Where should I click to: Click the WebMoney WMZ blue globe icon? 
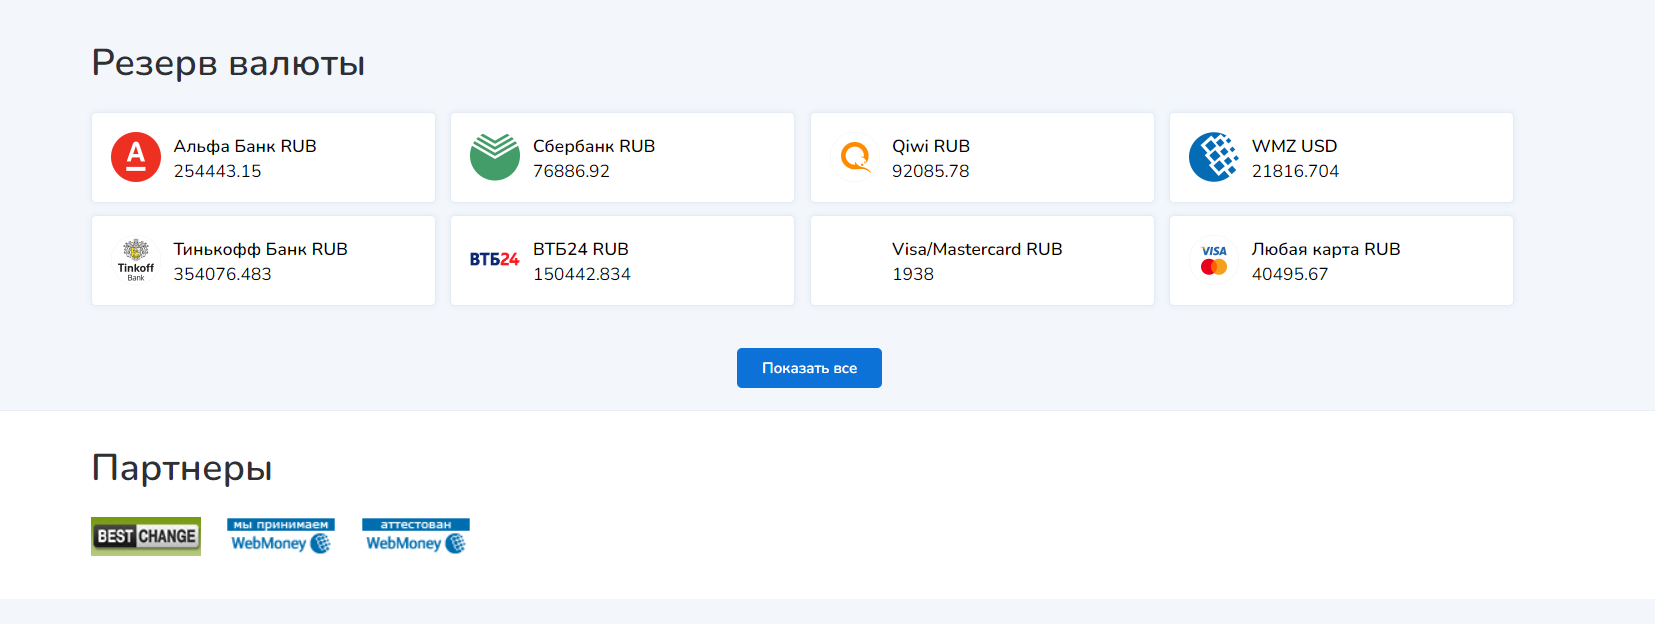1214,157
